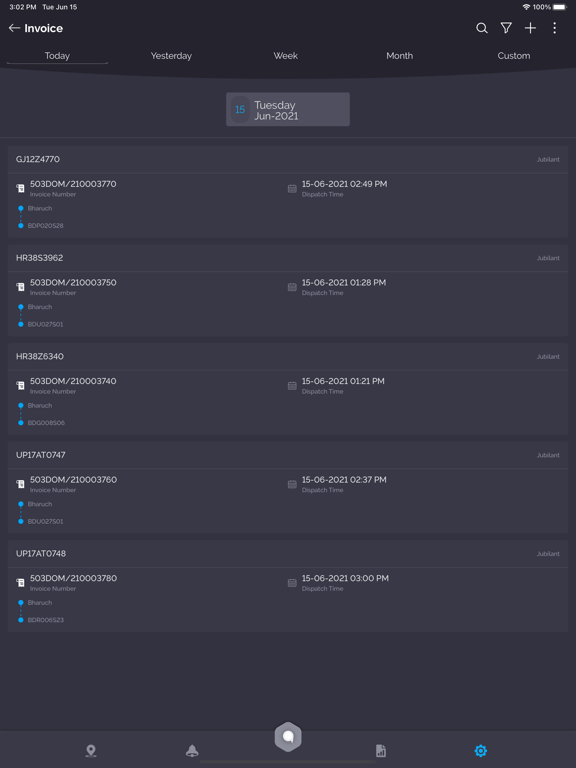The width and height of the screenshot is (576, 768).
Task: Open the Tuesday Jun-2021 date picker
Action: (x=288, y=109)
